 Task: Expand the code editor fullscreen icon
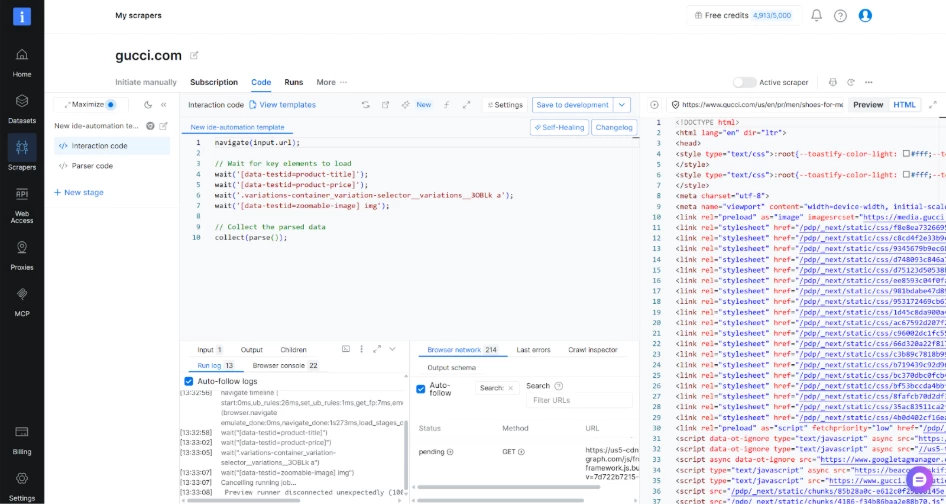466,104
